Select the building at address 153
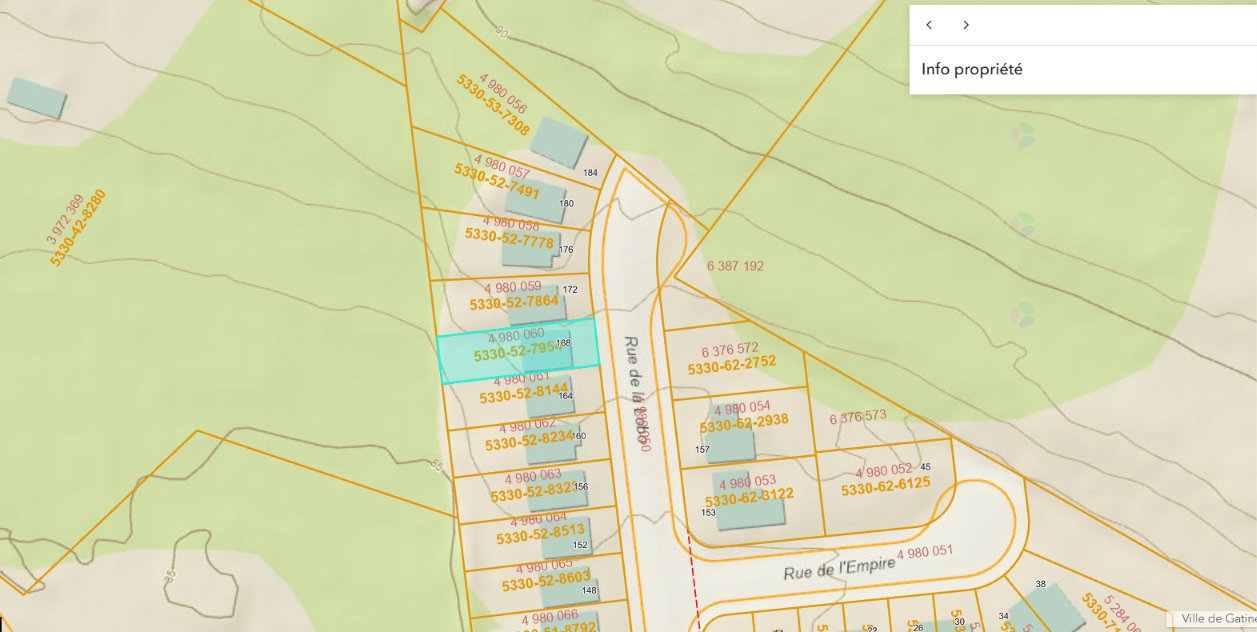 748,499
